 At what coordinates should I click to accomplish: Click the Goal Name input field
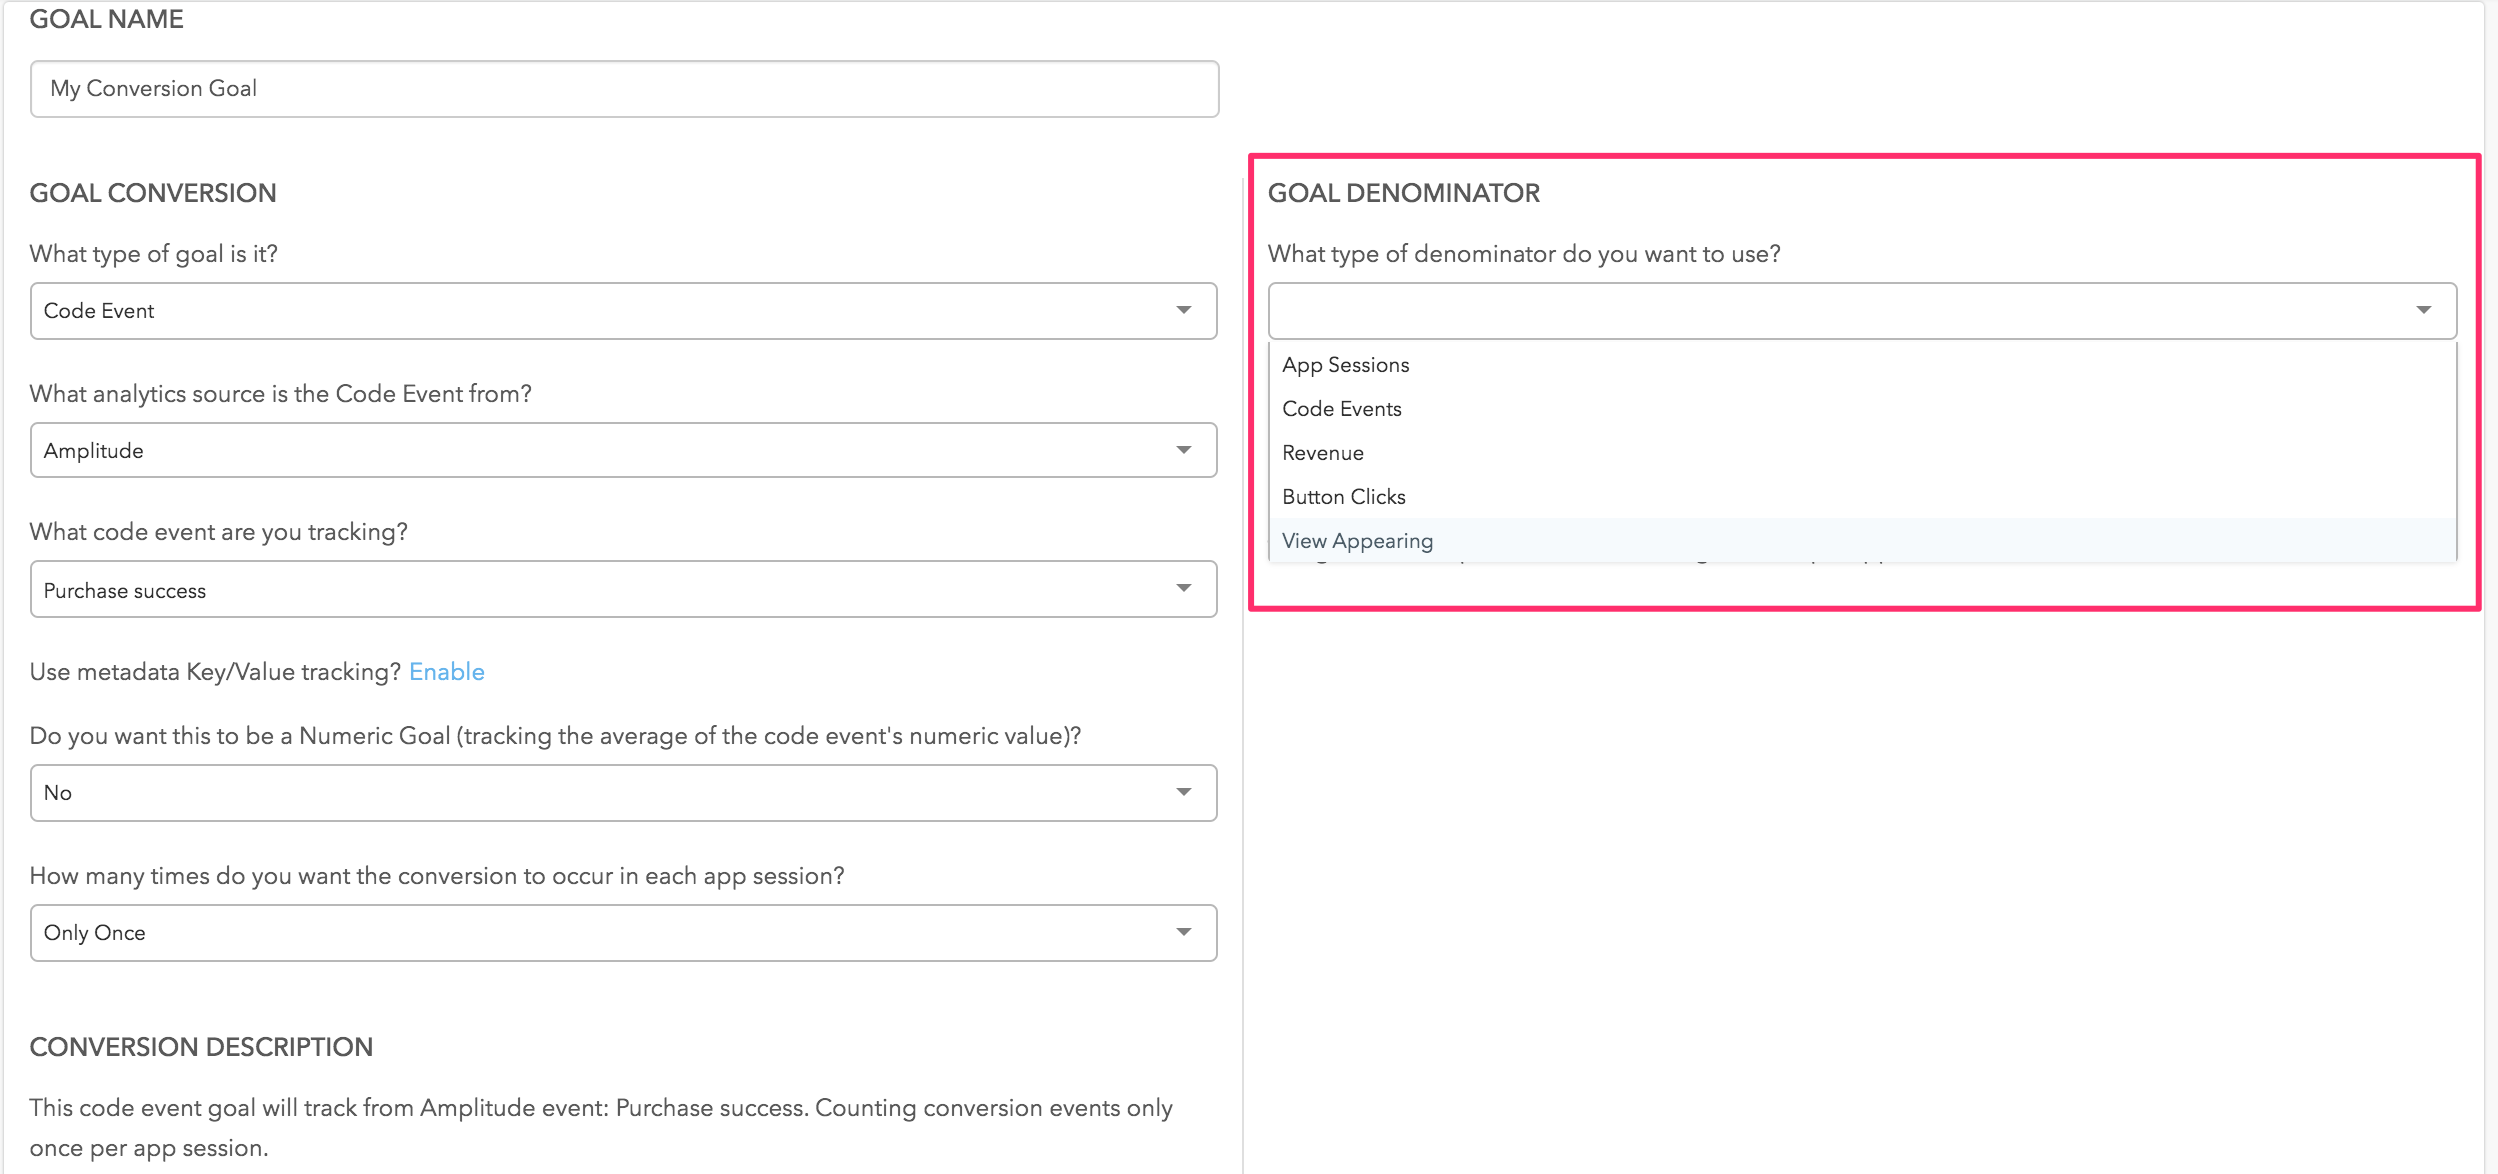(624, 89)
